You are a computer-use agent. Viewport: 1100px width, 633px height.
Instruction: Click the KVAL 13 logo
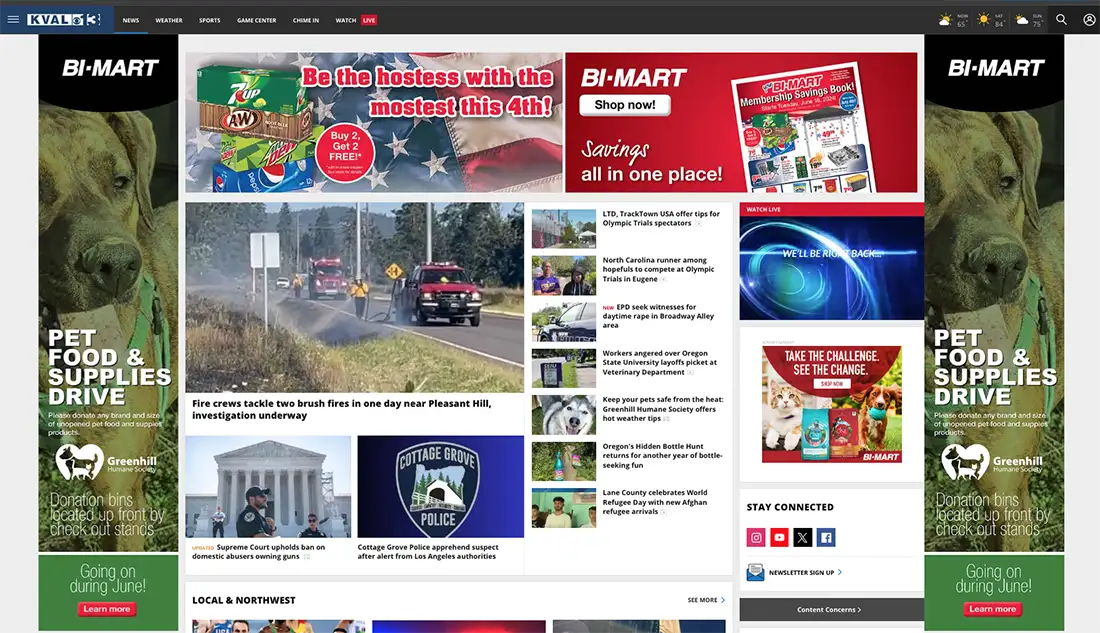point(64,20)
